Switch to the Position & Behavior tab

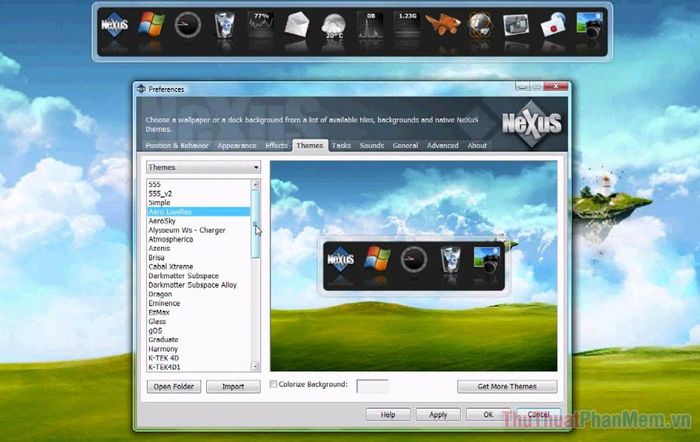pos(177,146)
